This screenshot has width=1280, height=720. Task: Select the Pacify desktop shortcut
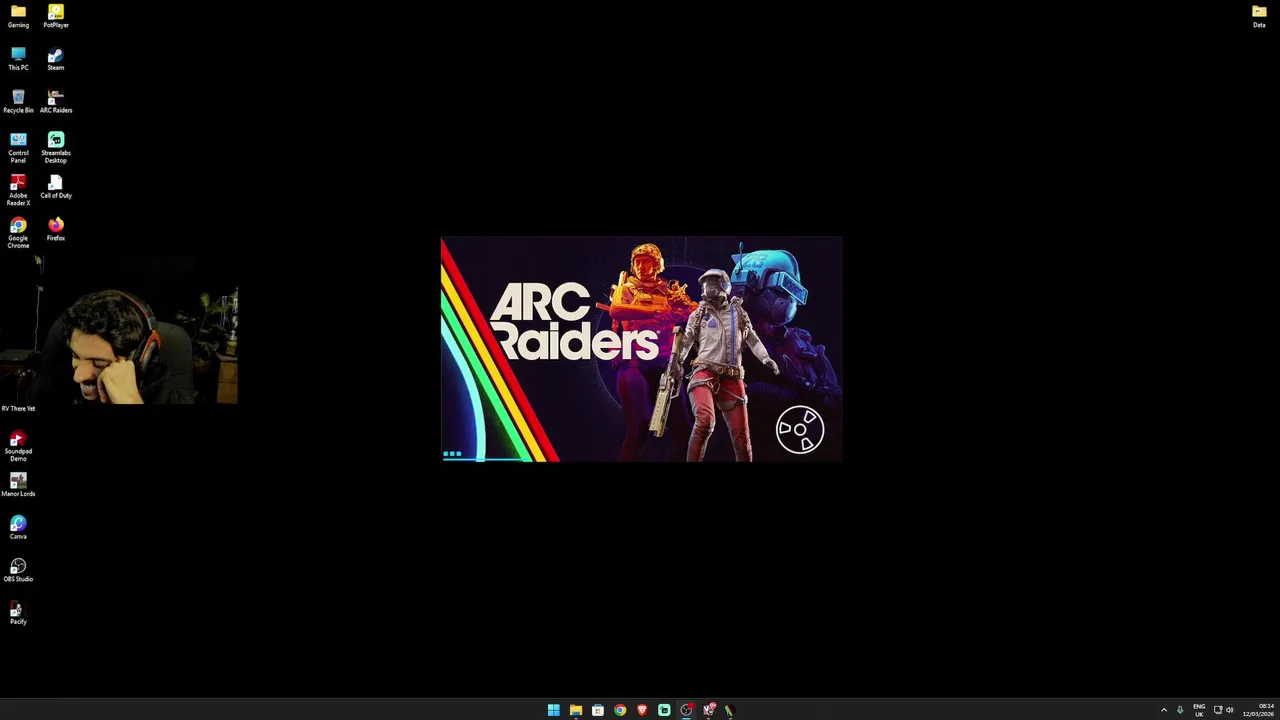(x=18, y=613)
